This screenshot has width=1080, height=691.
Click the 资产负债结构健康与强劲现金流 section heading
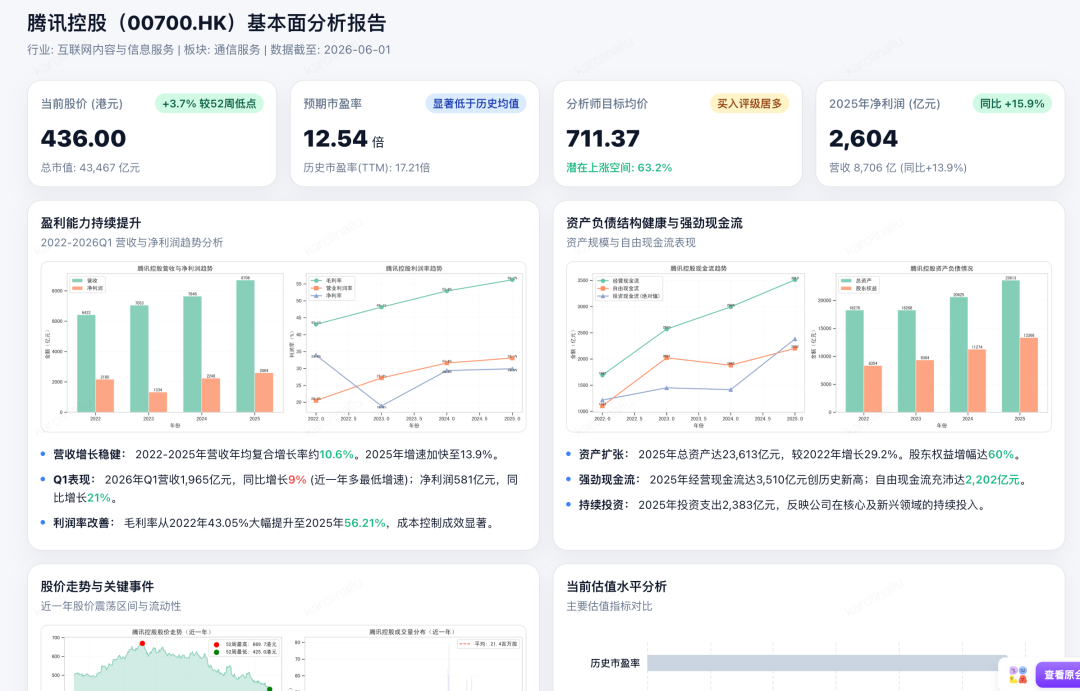click(654, 223)
